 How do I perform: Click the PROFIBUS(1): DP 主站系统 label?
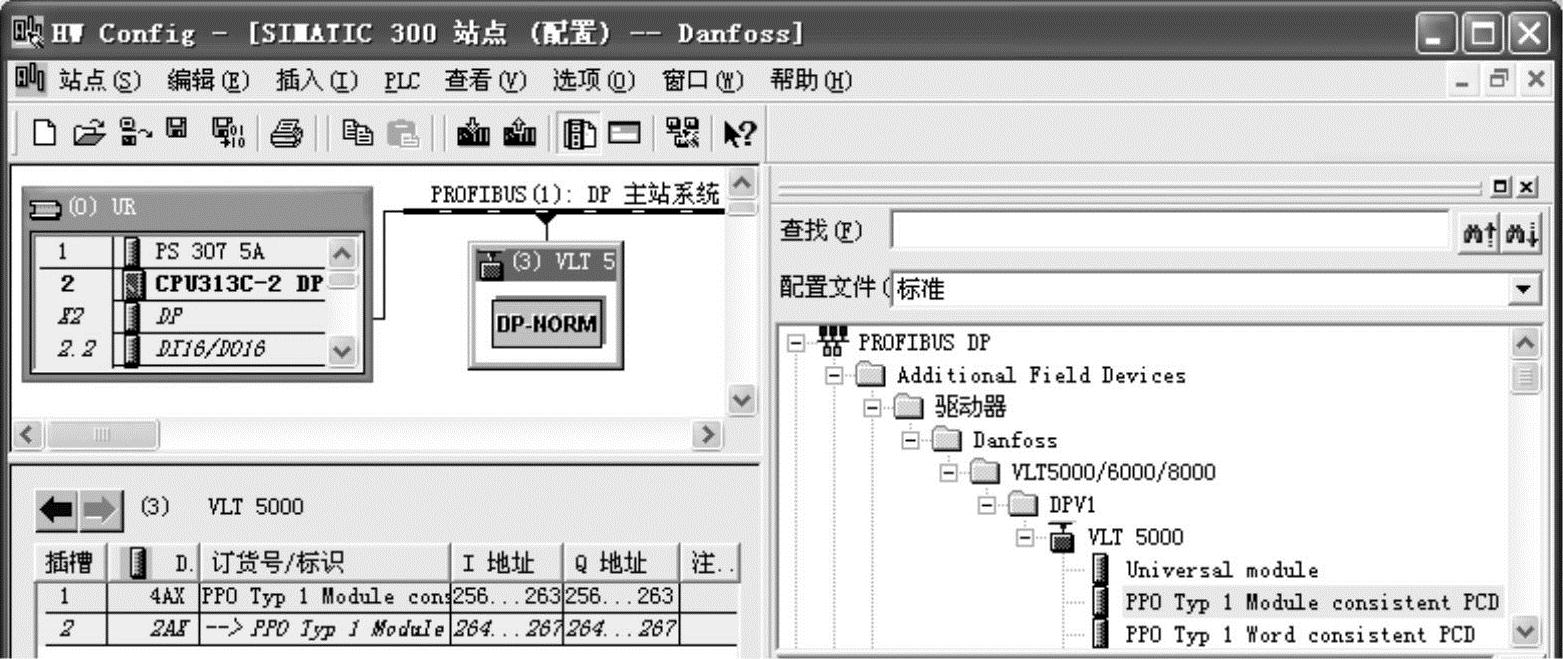[x=573, y=194]
